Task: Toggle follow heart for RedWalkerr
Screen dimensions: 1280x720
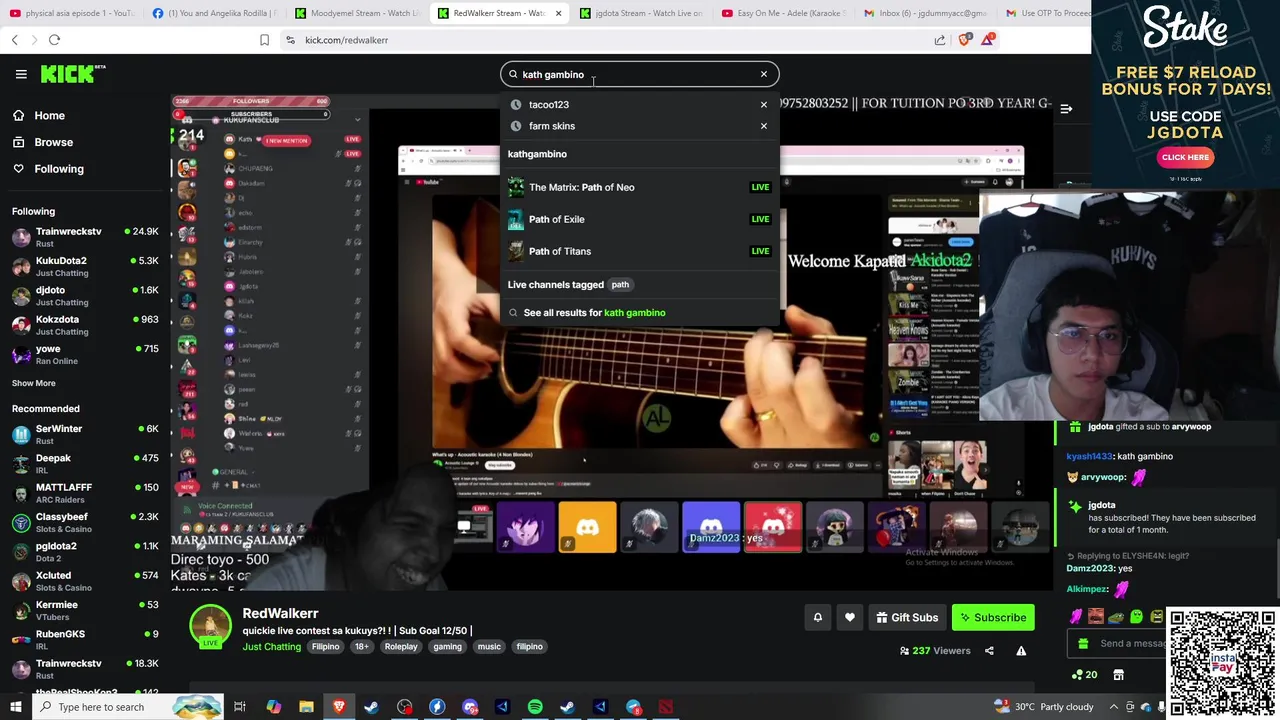Action: 849,618
